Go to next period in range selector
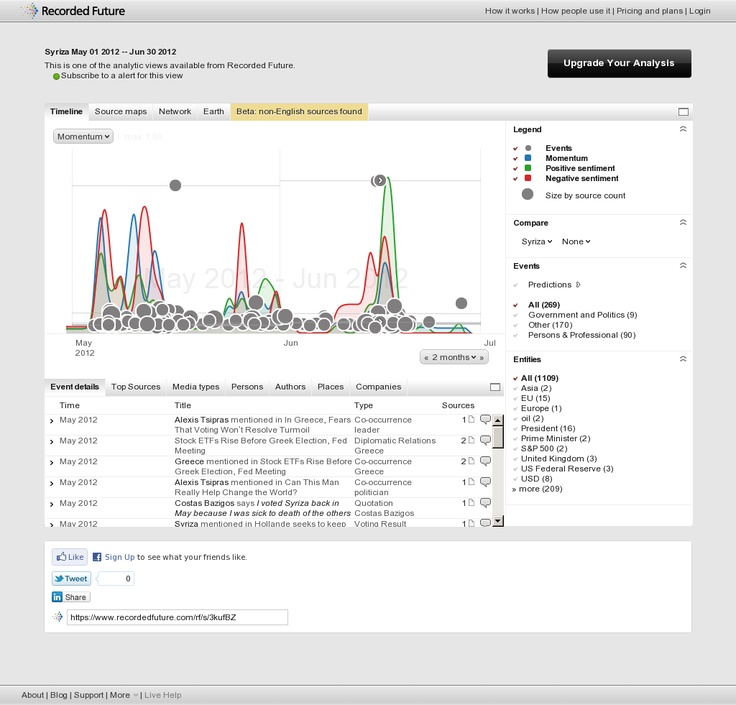 pyautogui.click(x=482, y=358)
